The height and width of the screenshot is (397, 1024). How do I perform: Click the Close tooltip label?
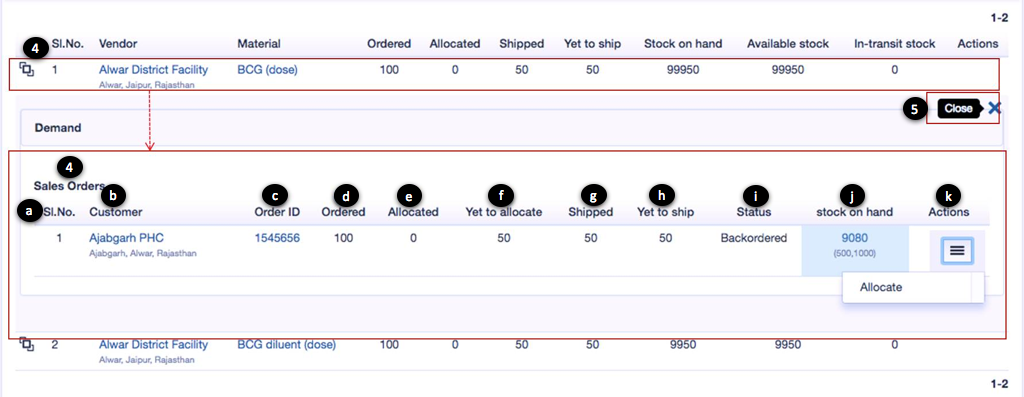(959, 109)
